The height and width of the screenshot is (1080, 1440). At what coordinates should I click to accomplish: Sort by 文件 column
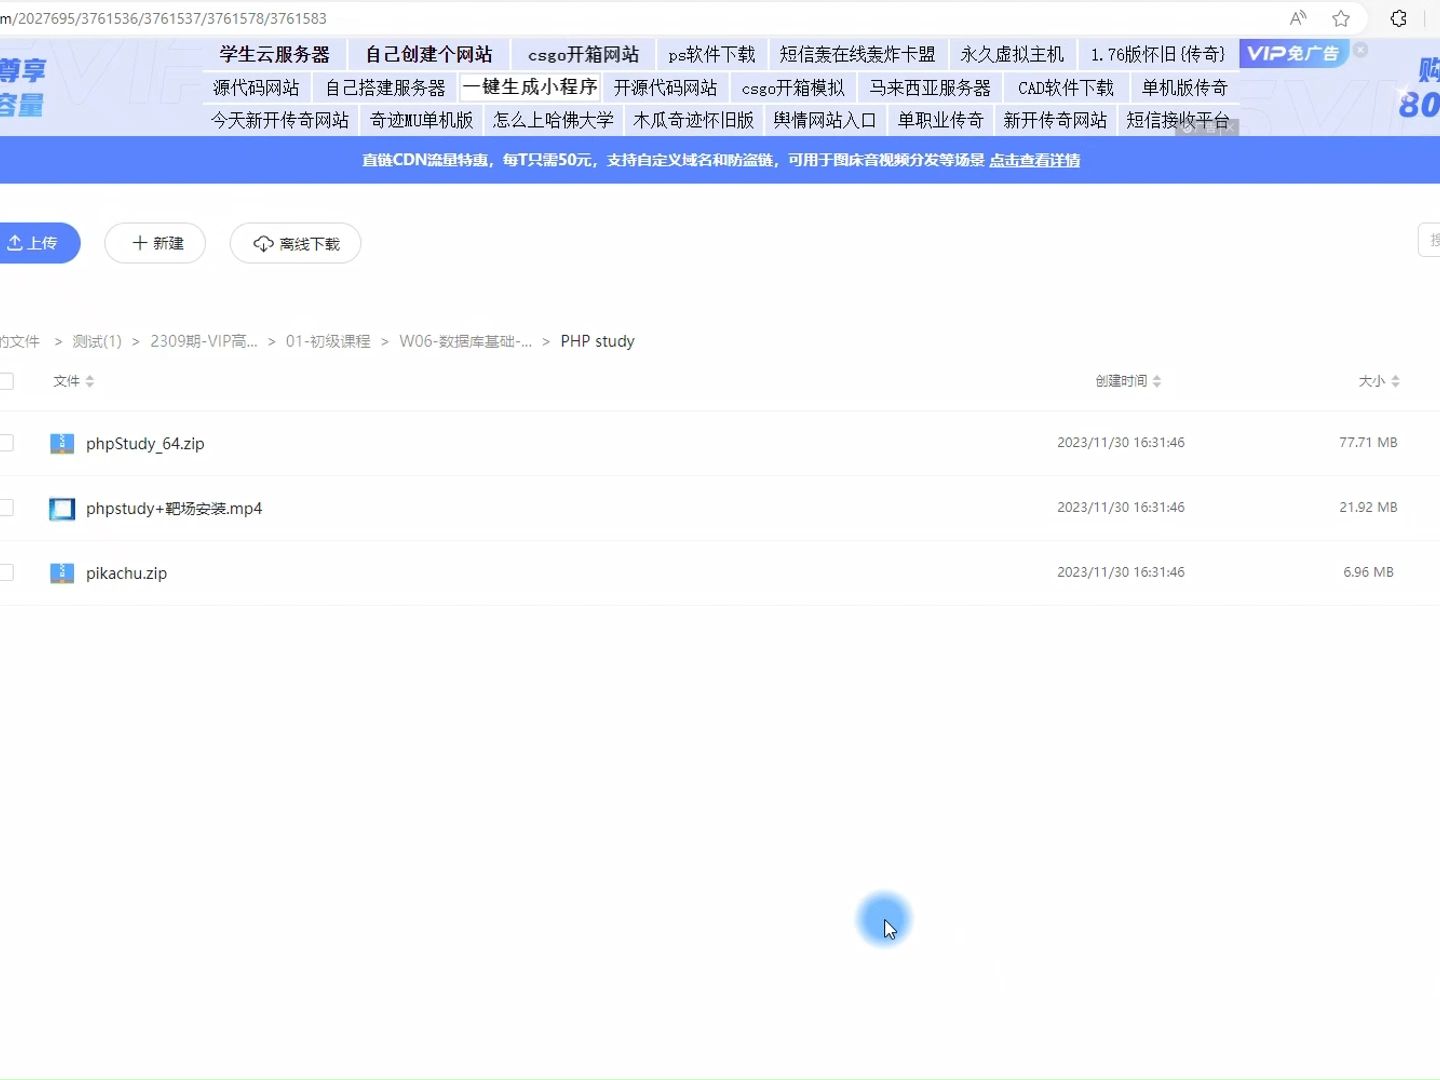tap(73, 381)
